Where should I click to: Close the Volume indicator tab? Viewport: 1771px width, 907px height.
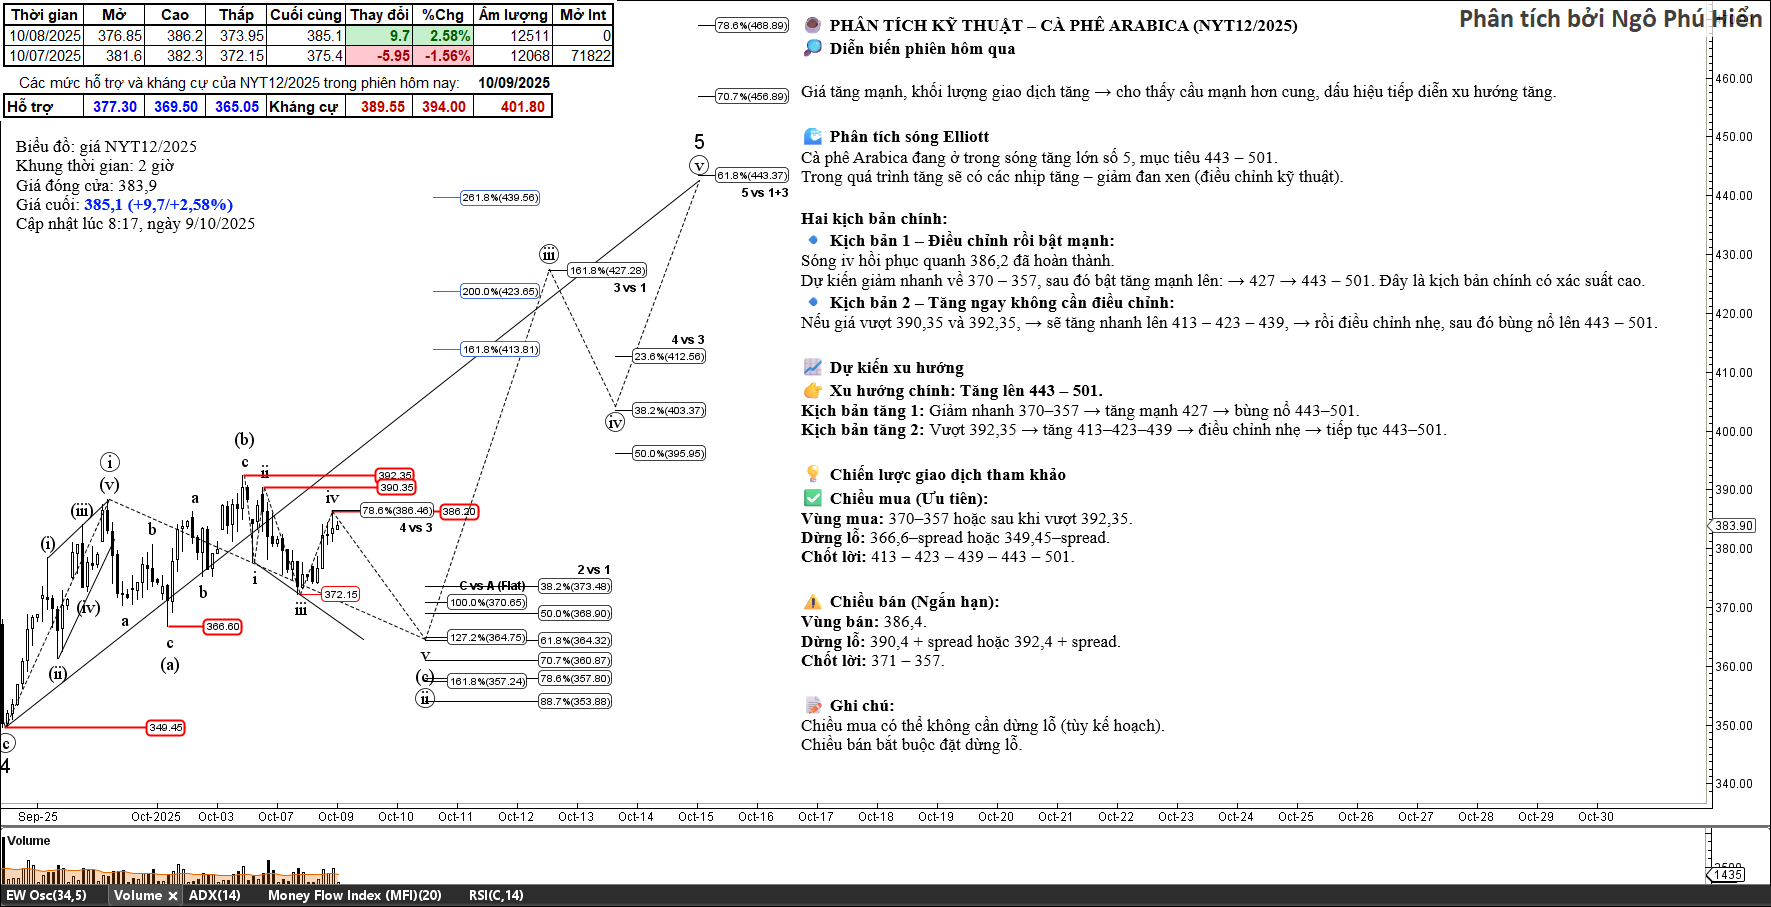click(x=172, y=896)
